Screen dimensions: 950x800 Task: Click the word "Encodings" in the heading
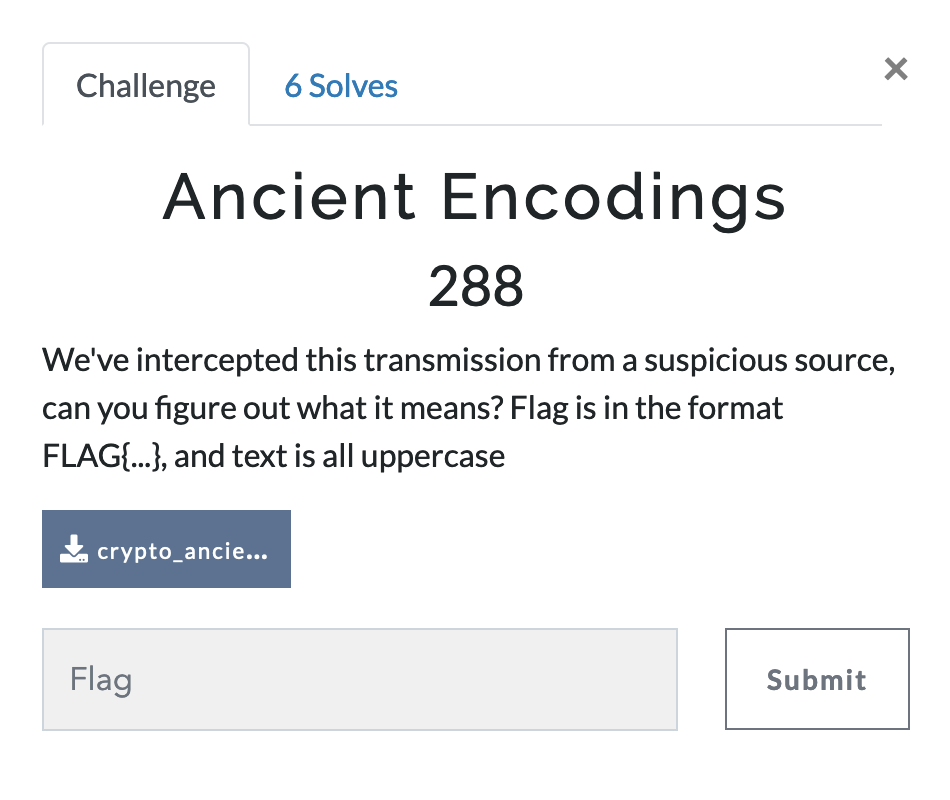tap(614, 197)
